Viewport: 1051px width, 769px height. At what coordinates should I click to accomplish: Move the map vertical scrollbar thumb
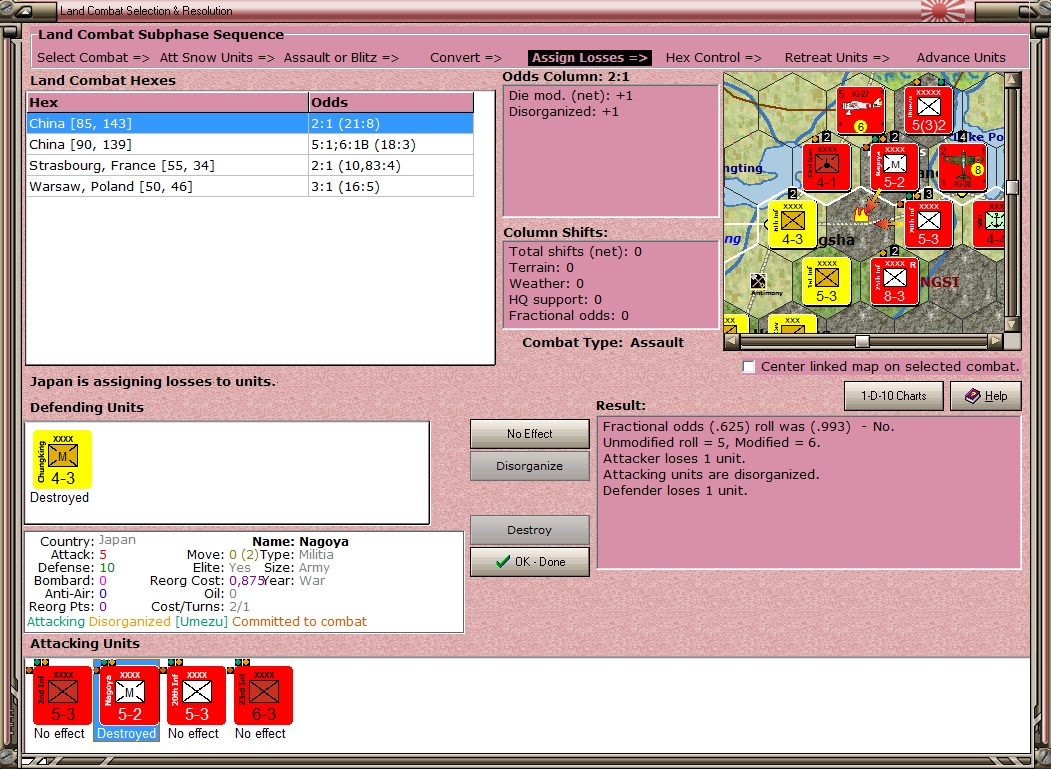click(x=1012, y=186)
